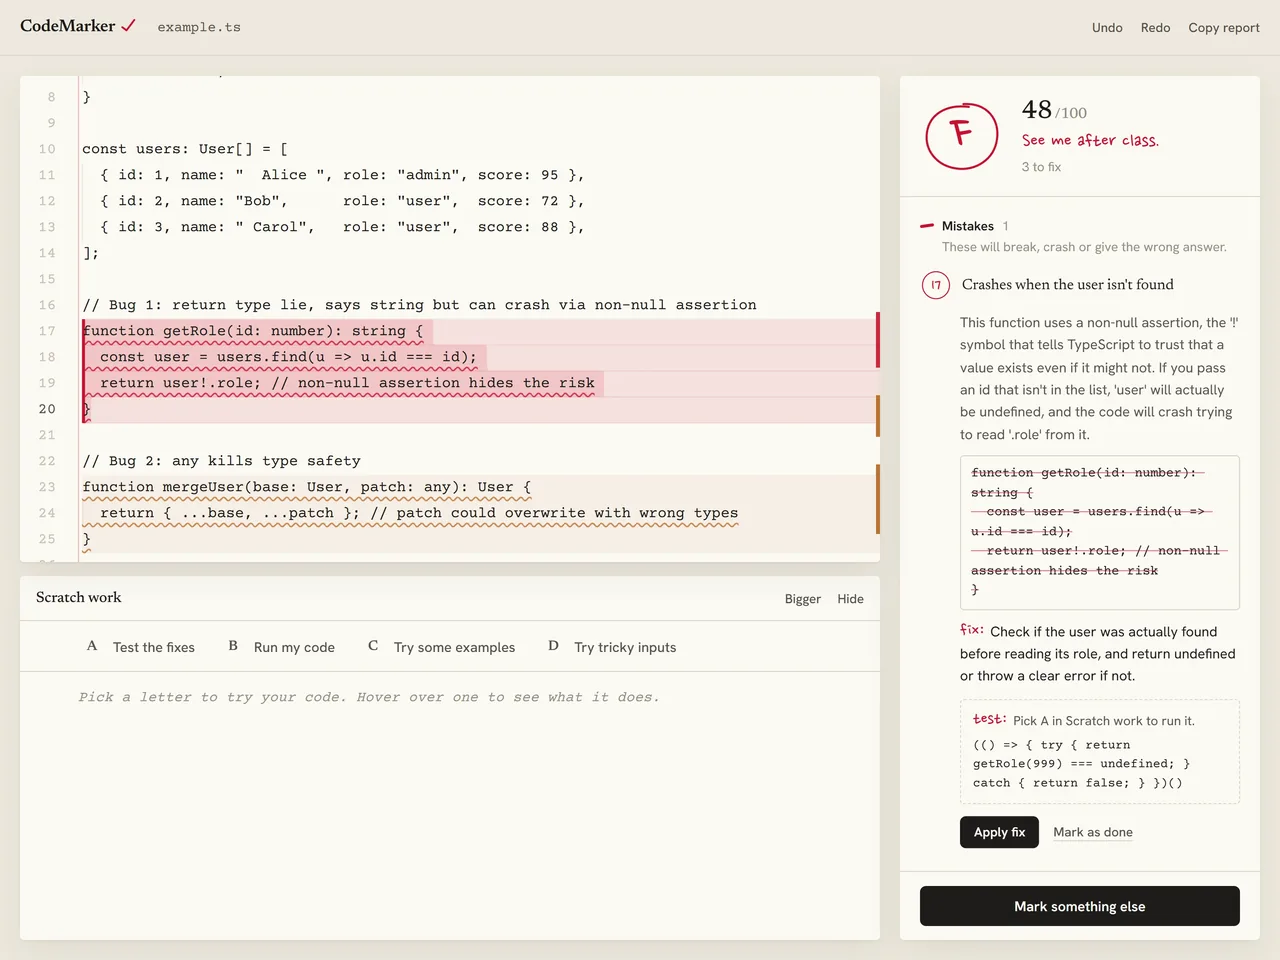This screenshot has height=960, width=1280.
Task: Click line 19 return user!.role
Action: 347,383
